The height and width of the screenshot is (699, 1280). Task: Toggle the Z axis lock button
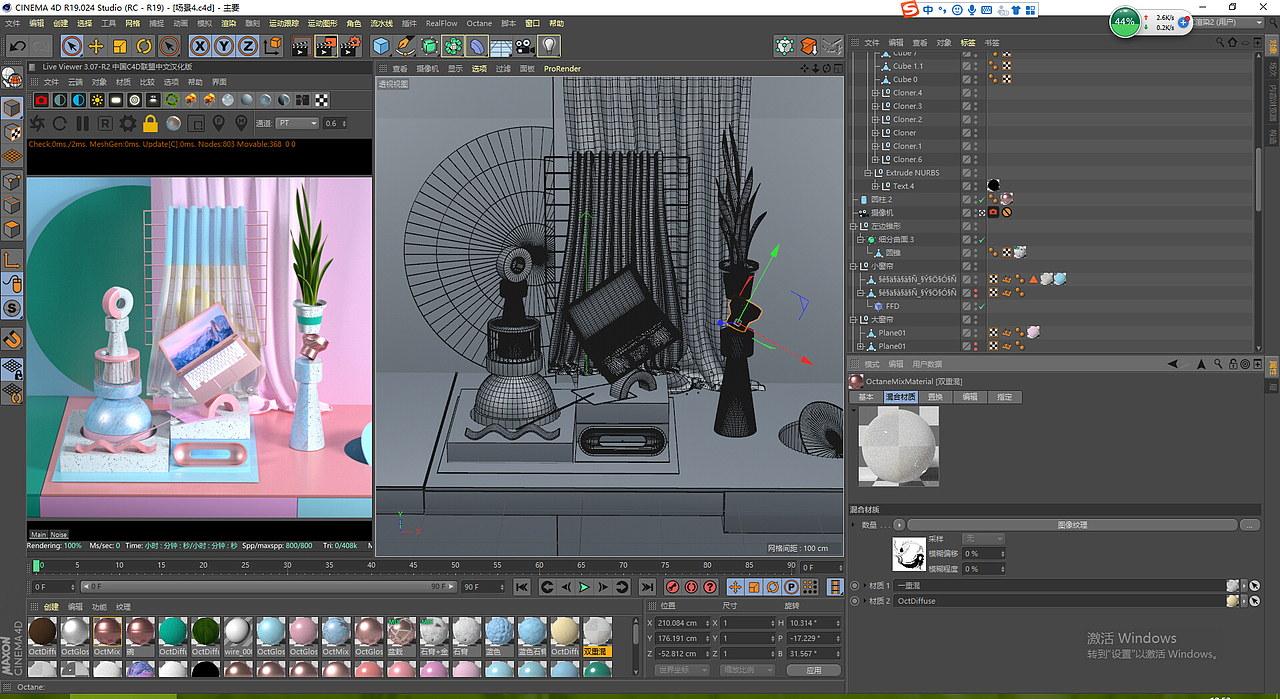pyautogui.click(x=247, y=46)
